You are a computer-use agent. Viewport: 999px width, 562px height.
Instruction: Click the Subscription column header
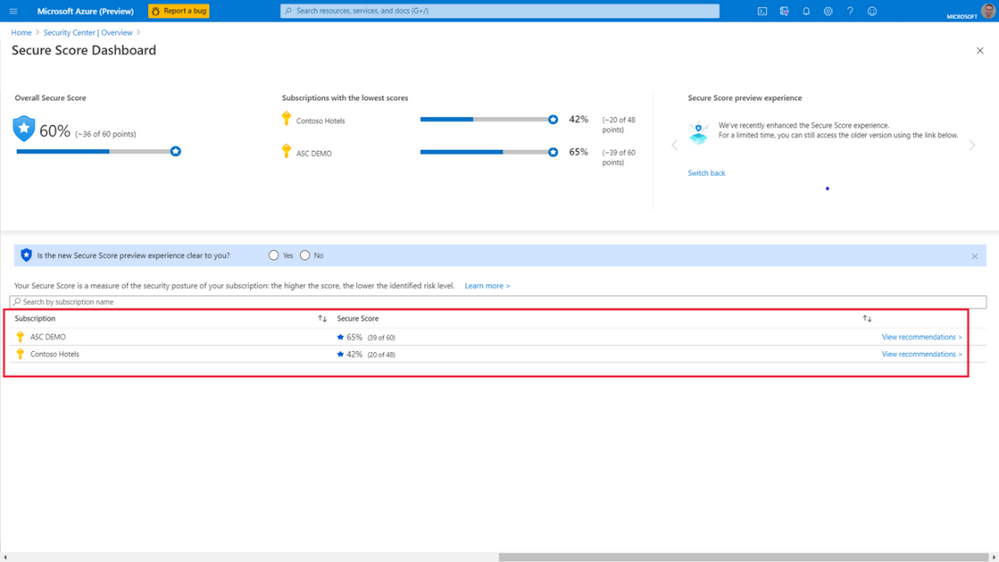[35, 318]
